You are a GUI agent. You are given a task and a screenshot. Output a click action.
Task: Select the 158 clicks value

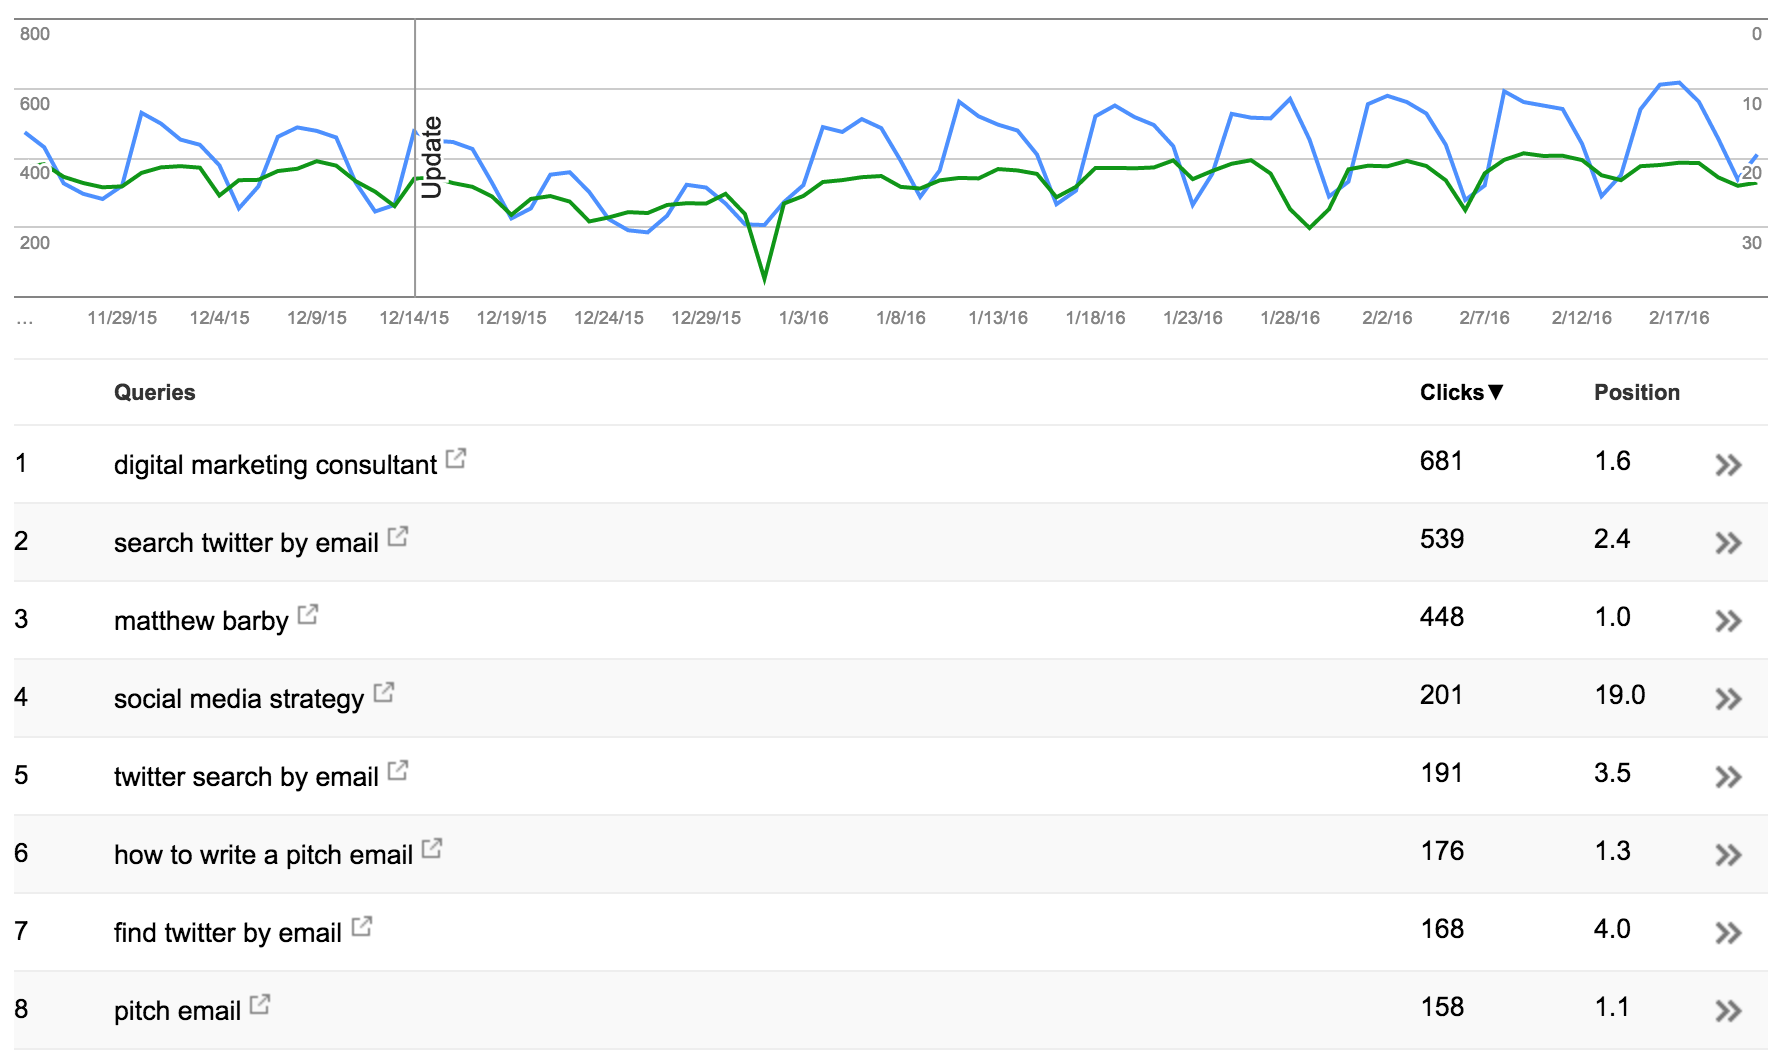[x=1442, y=1007]
